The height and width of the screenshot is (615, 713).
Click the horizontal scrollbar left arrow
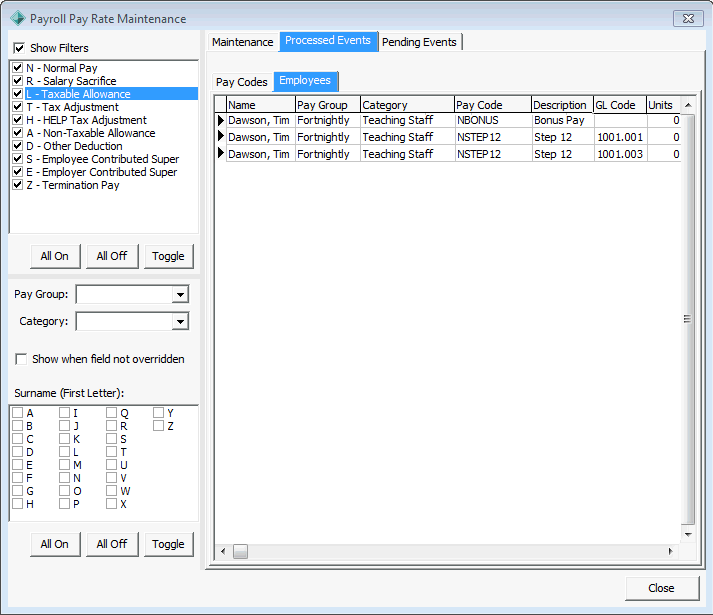223,551
